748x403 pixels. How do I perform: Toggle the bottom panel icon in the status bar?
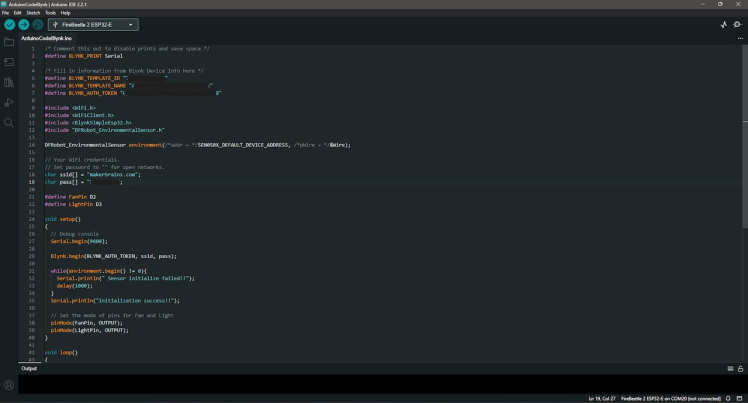click(739, 398)
